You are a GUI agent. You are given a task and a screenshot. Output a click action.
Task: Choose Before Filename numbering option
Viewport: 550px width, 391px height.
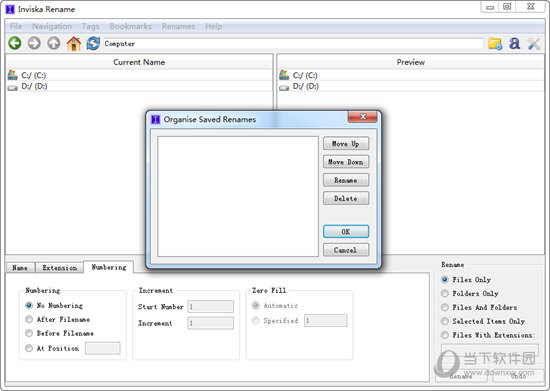(x=29, y=333)
